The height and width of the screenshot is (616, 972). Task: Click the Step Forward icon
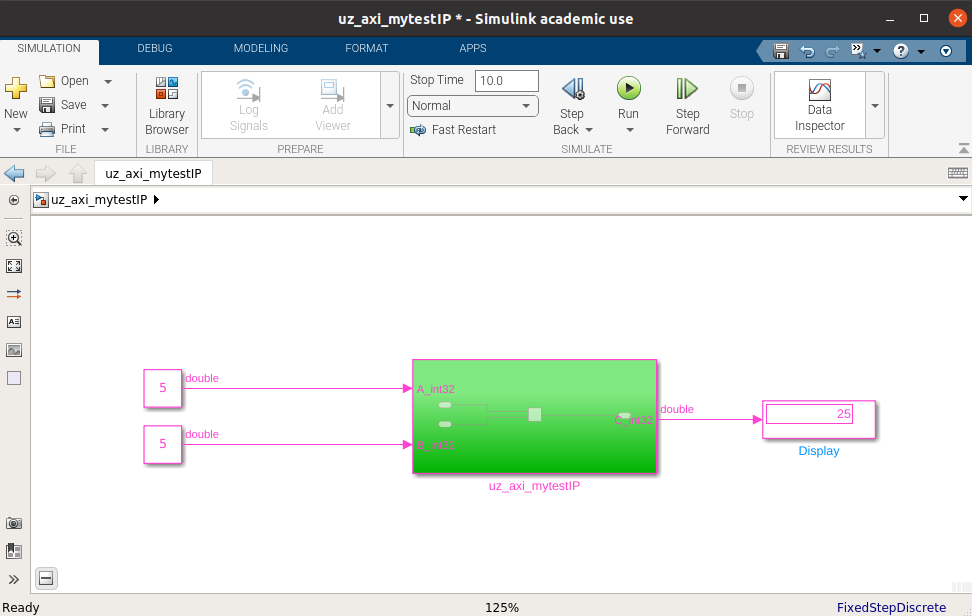click(687, 90)
